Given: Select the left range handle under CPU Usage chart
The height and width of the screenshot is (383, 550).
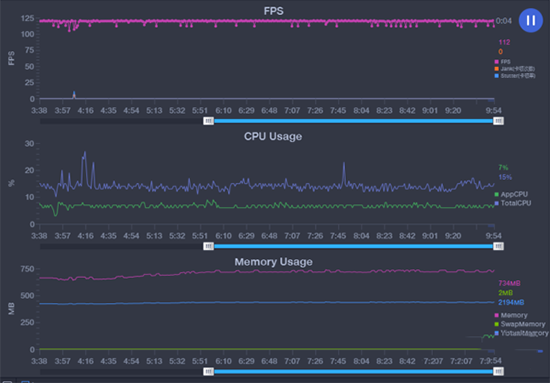Looking at the screenshot, I should pyautogui.click(x=208, y=246).
